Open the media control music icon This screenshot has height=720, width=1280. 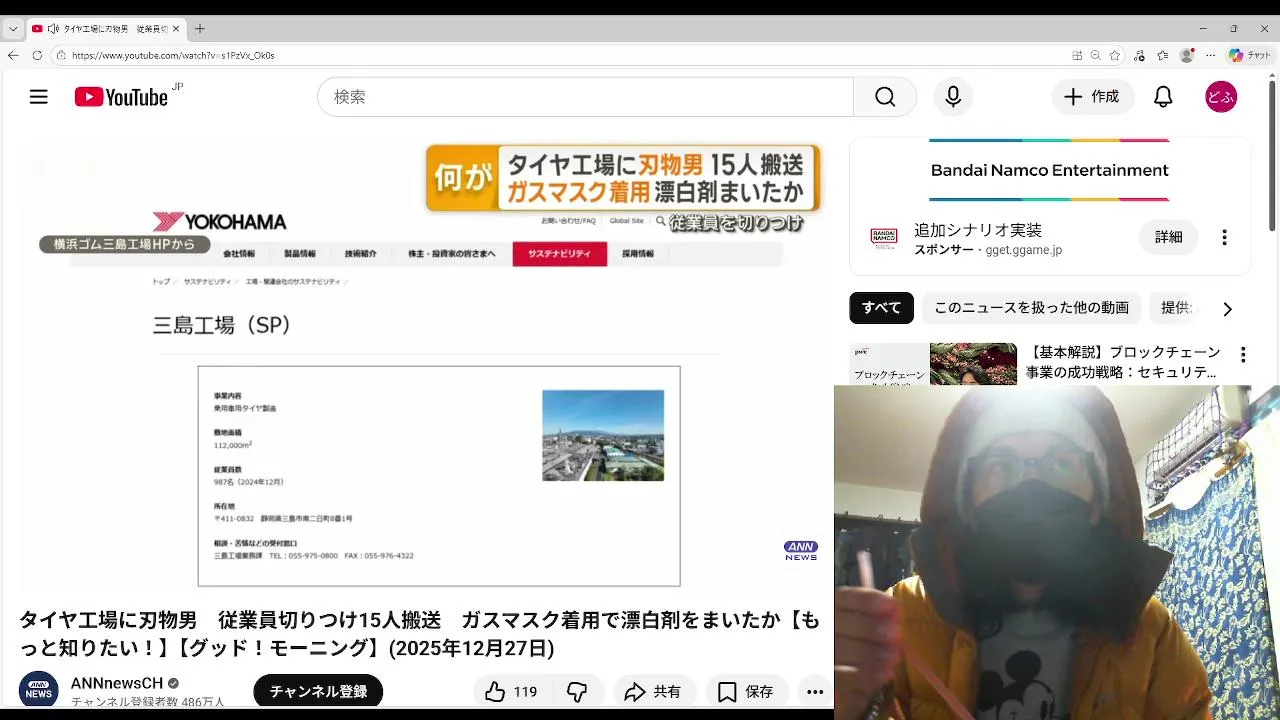(x=1141, y=55)
